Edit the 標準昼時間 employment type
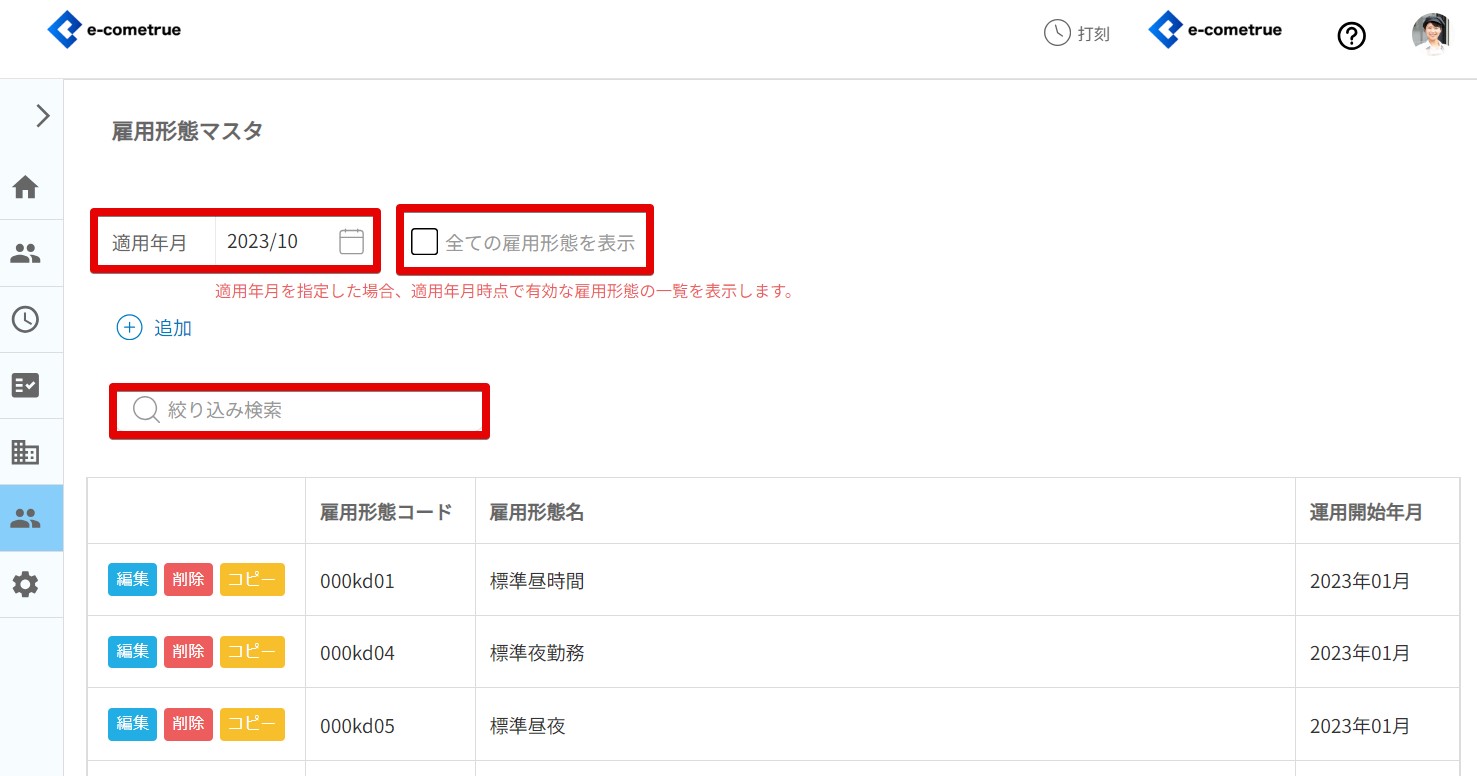This screenshot has height=776, width=1477. pyautogui.click(x=132, y=580)
